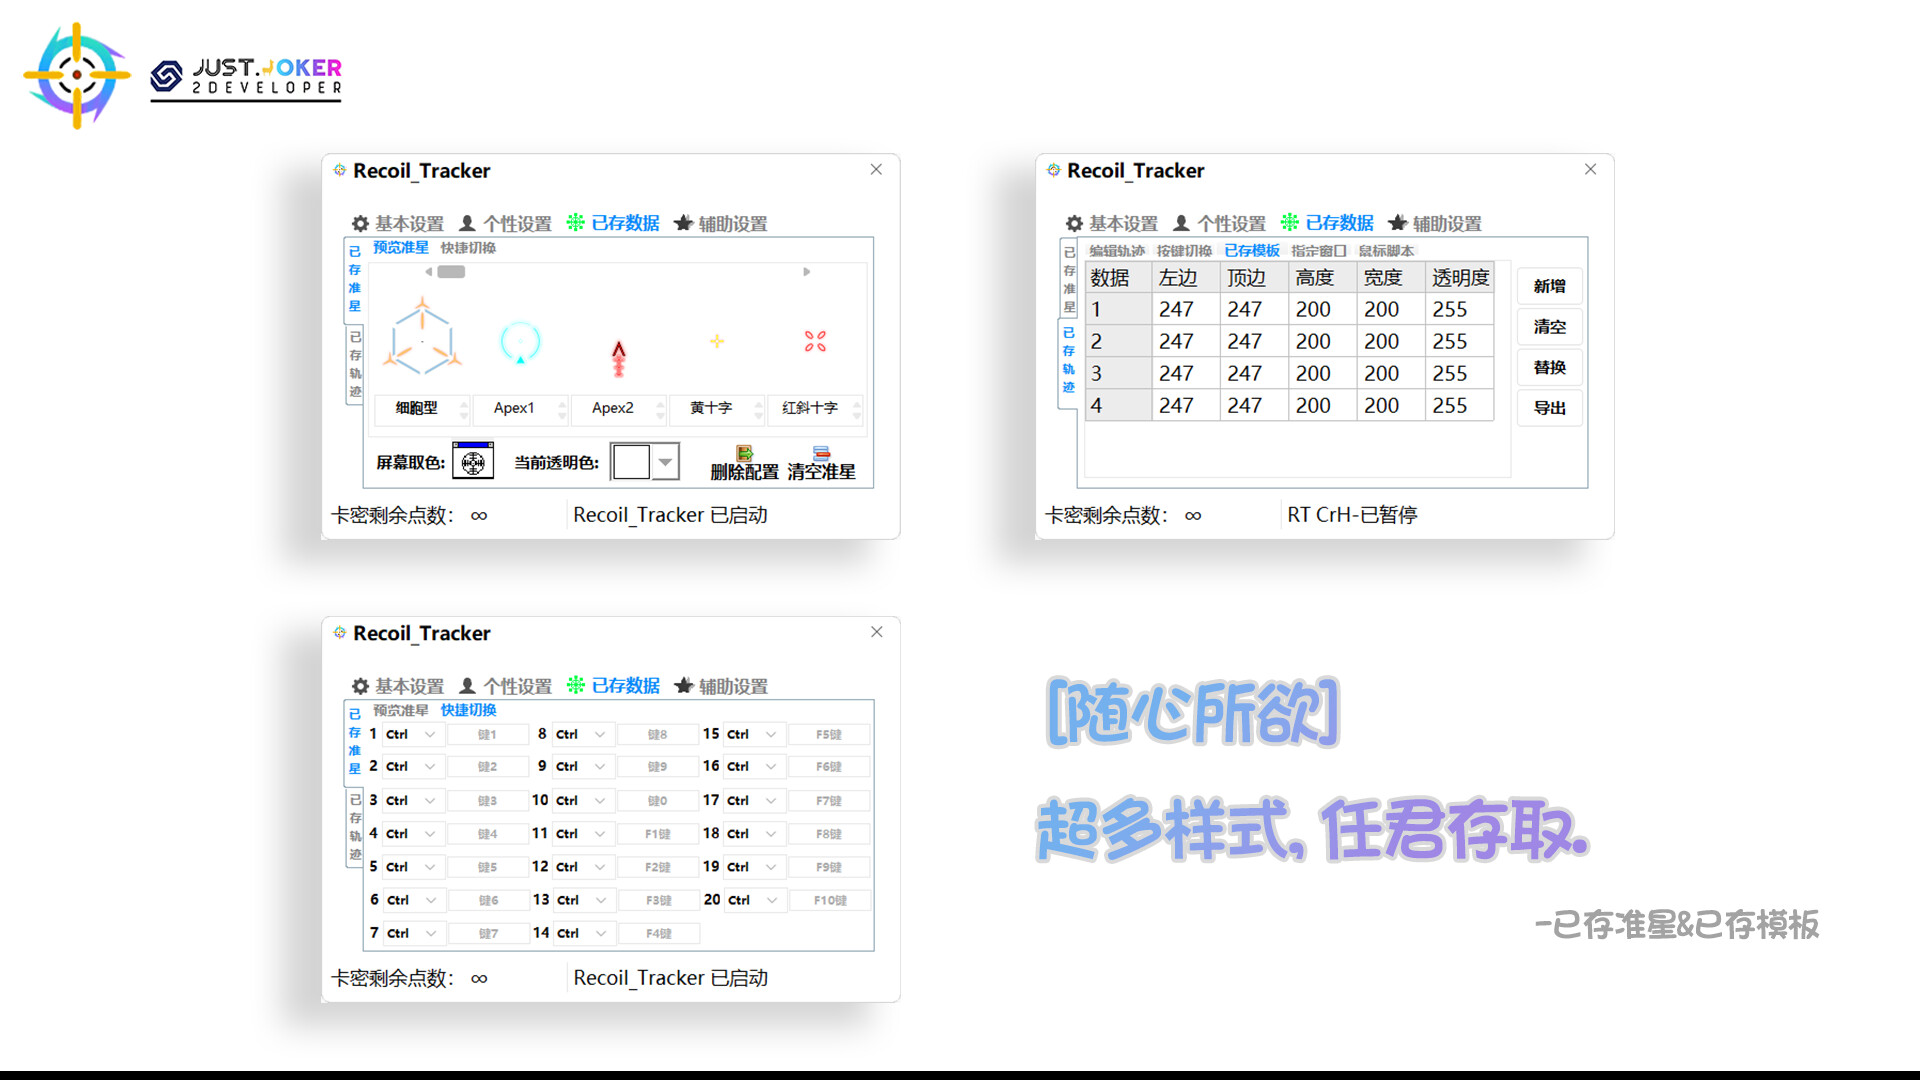
Task: Click the 辅助设置 star icon
Action: click(x=685, y=224)
